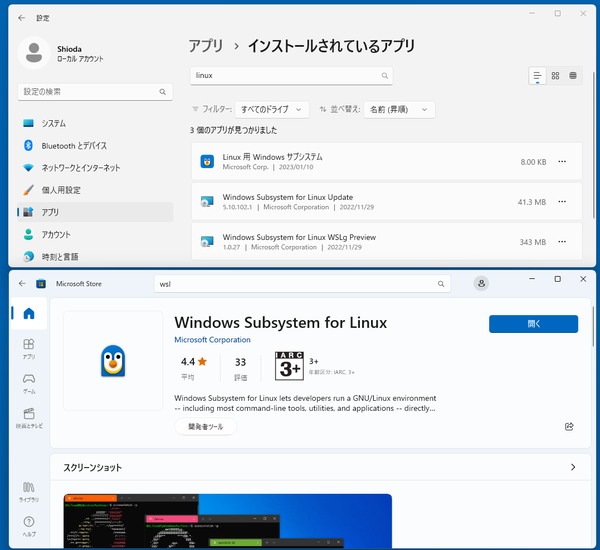Go back in Microsoft Store window
600x550 pixels.
pyautogui.click(x=22, y=284)
